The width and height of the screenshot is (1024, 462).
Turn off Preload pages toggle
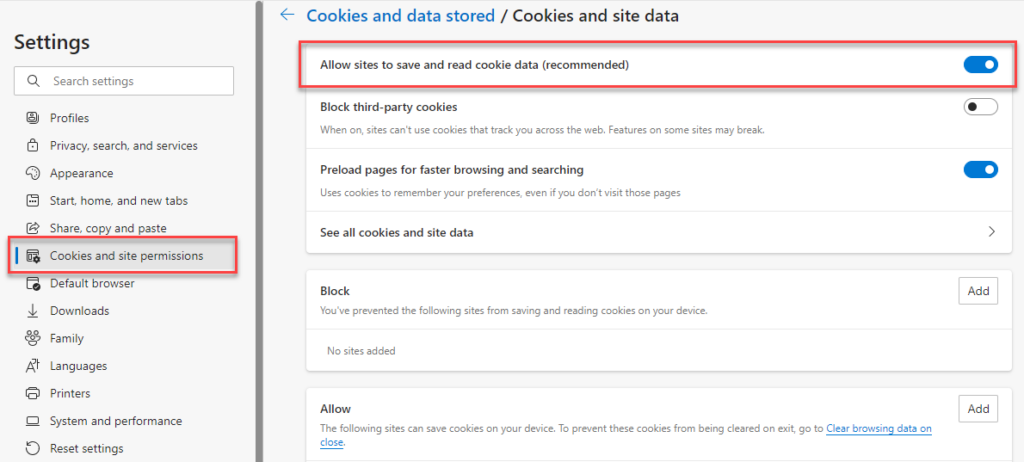[980, 170]
